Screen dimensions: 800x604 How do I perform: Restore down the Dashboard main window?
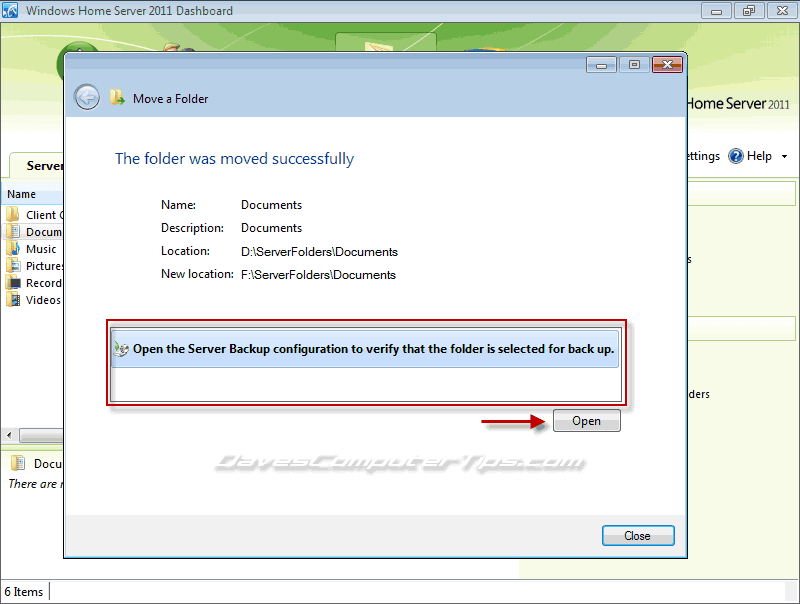(748, 11)
